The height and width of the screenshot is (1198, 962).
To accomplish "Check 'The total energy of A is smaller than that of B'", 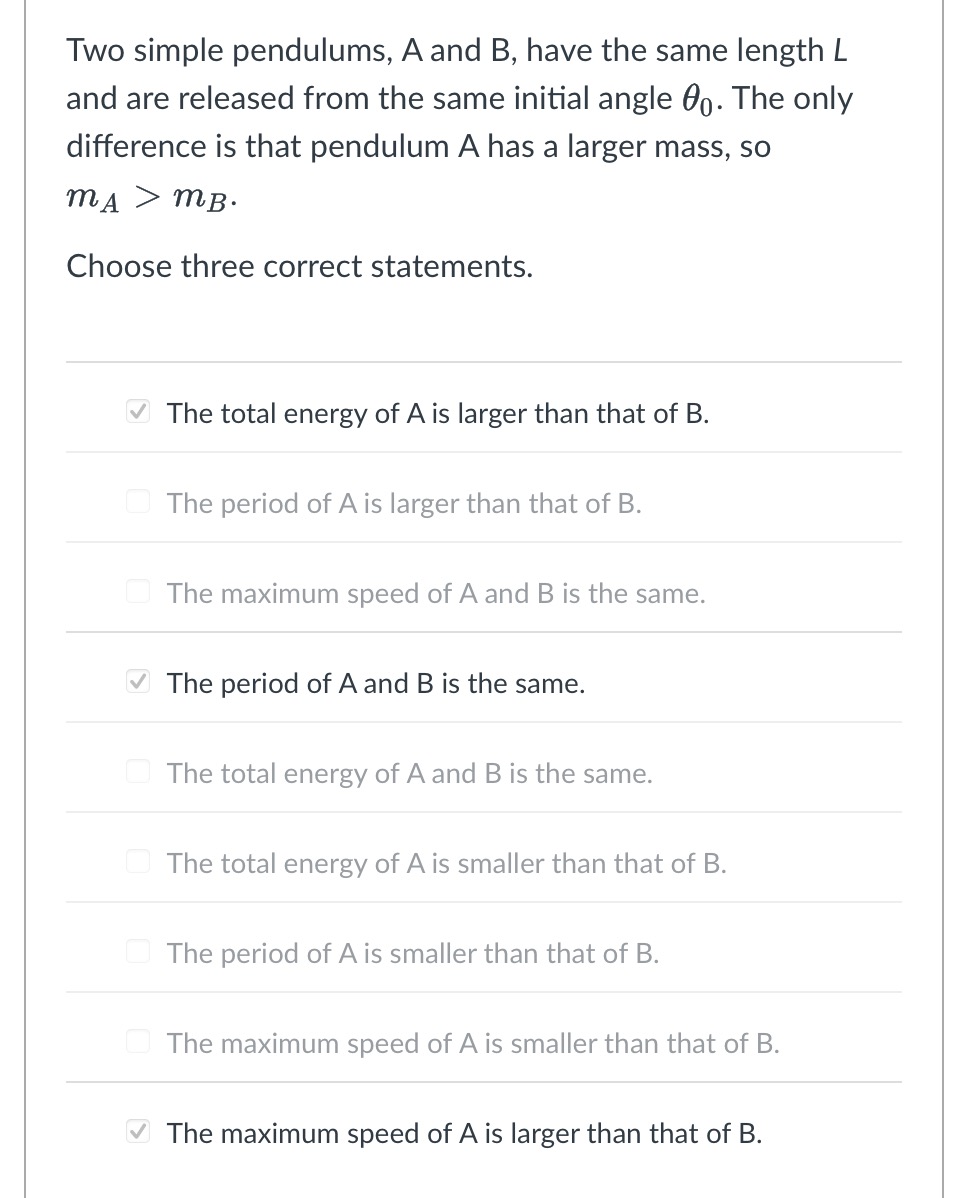I will pos(138,861).
